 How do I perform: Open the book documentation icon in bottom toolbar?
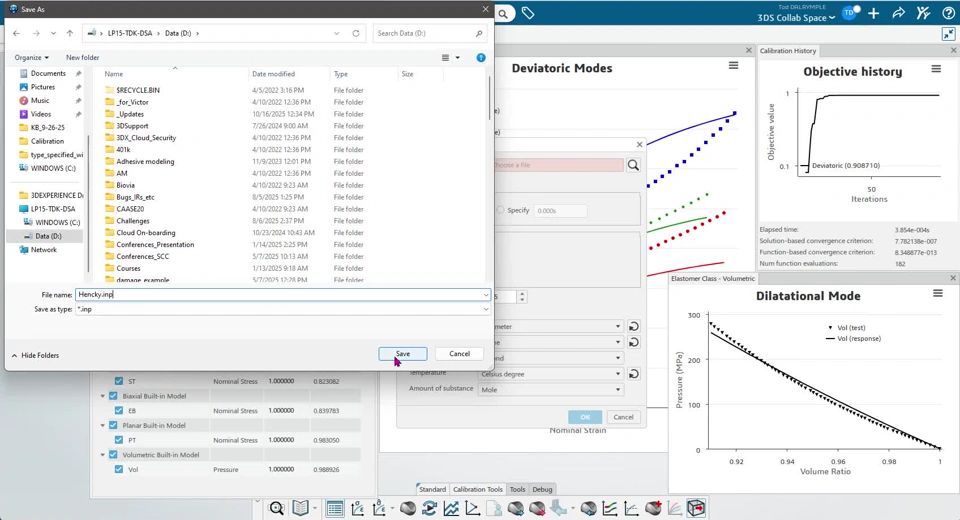(x=300, y=508)
